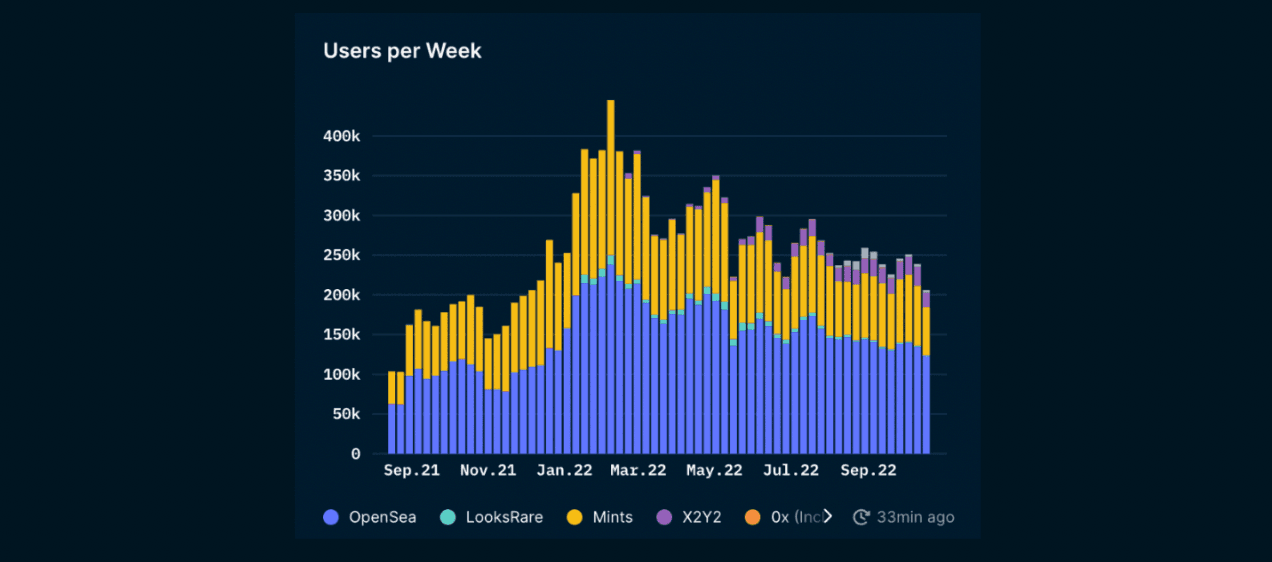Click the blue OpenSea legend dot

tap(332, 517)
